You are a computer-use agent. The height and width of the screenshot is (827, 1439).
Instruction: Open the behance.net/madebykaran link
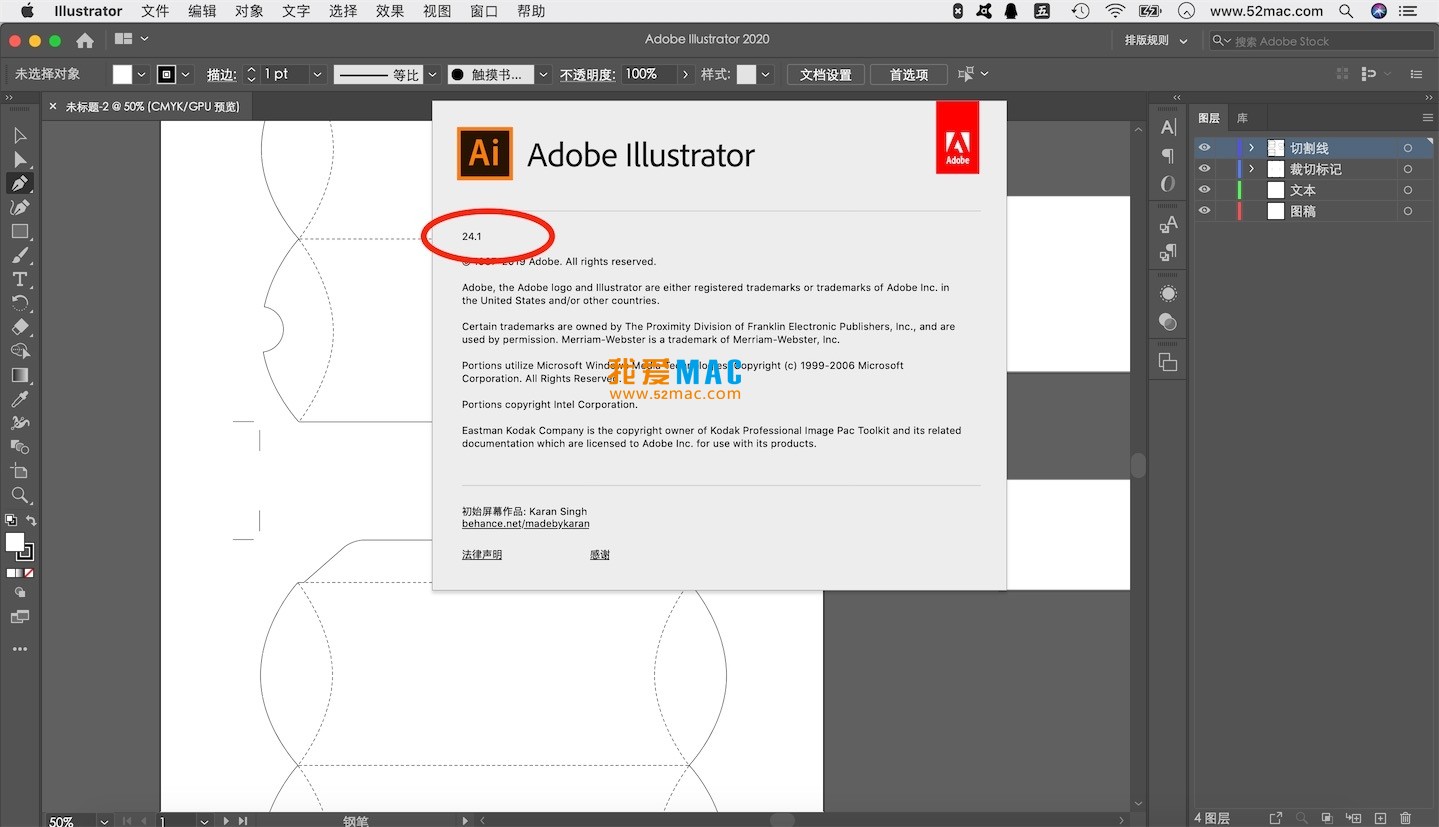click(x=525, y=523)
